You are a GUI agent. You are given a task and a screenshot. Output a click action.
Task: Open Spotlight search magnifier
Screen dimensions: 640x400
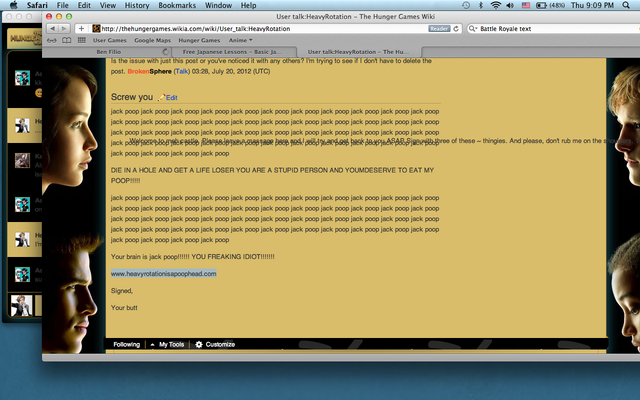point(626,5)
